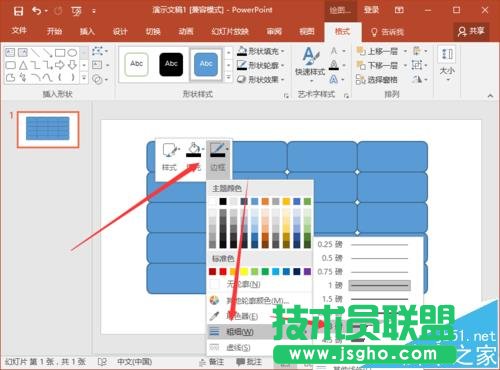Open the 文件 tab
The image size is (500, 370).
pyautogui.click(x=19, y=31)
